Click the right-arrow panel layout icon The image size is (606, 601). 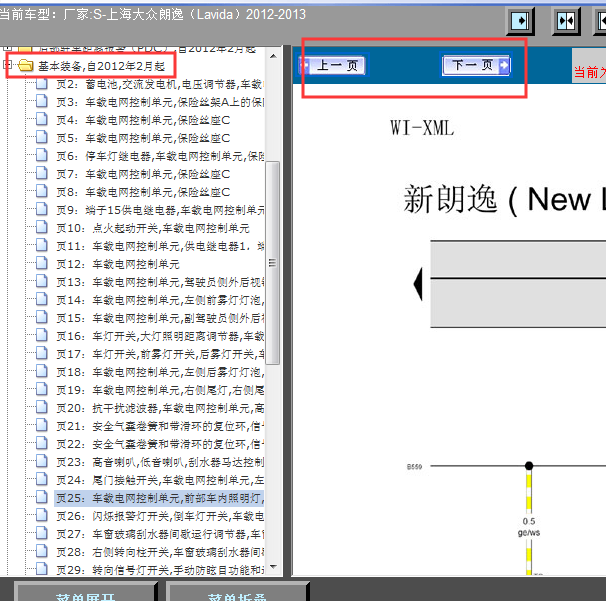point(520,21)
